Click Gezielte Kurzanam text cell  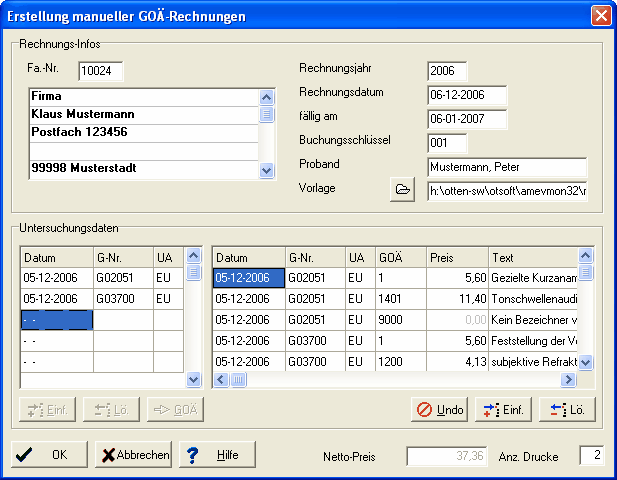coord(533,278)
